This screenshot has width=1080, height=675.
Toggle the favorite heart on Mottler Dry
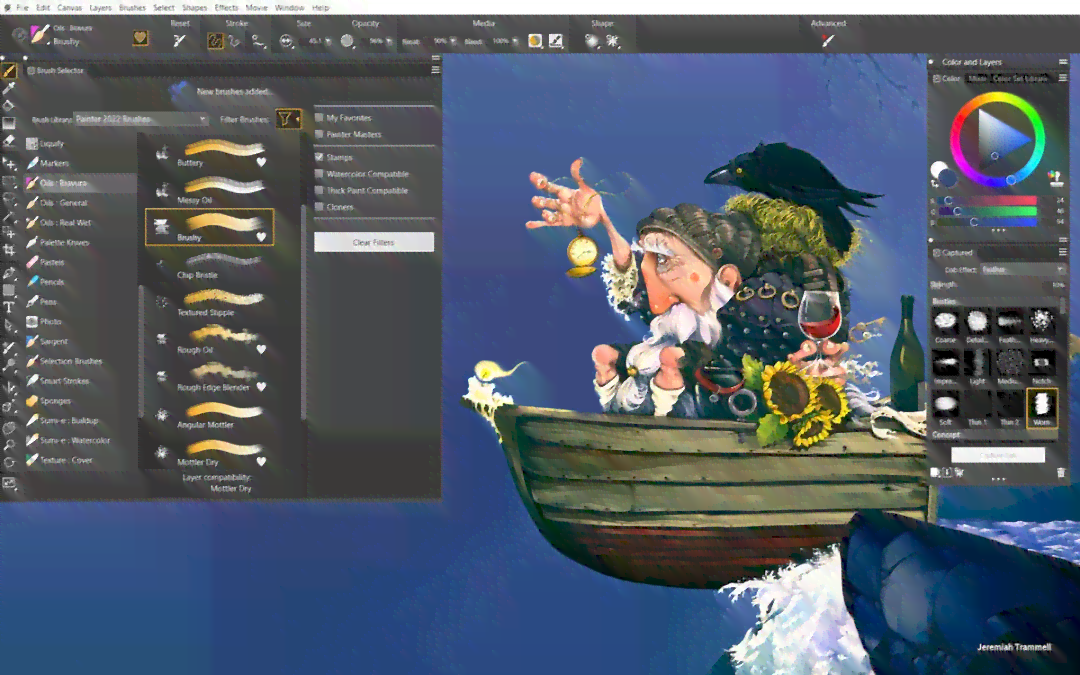tap(261, 461)
